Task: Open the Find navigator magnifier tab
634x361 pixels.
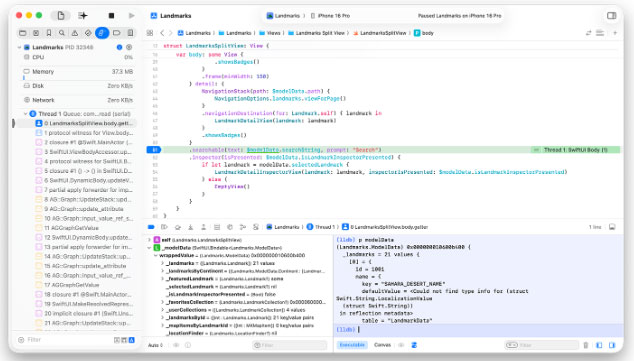Action: (62, 33)
